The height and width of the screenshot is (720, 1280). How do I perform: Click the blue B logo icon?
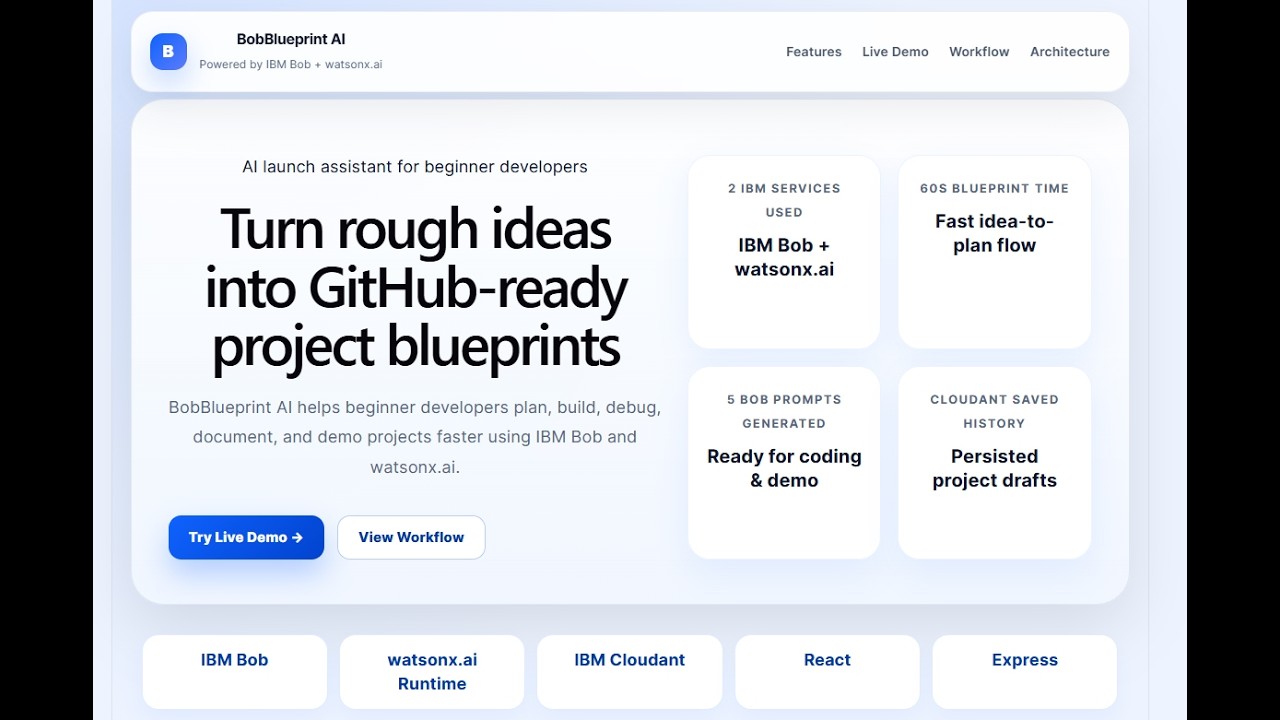(x=168, y=51)
